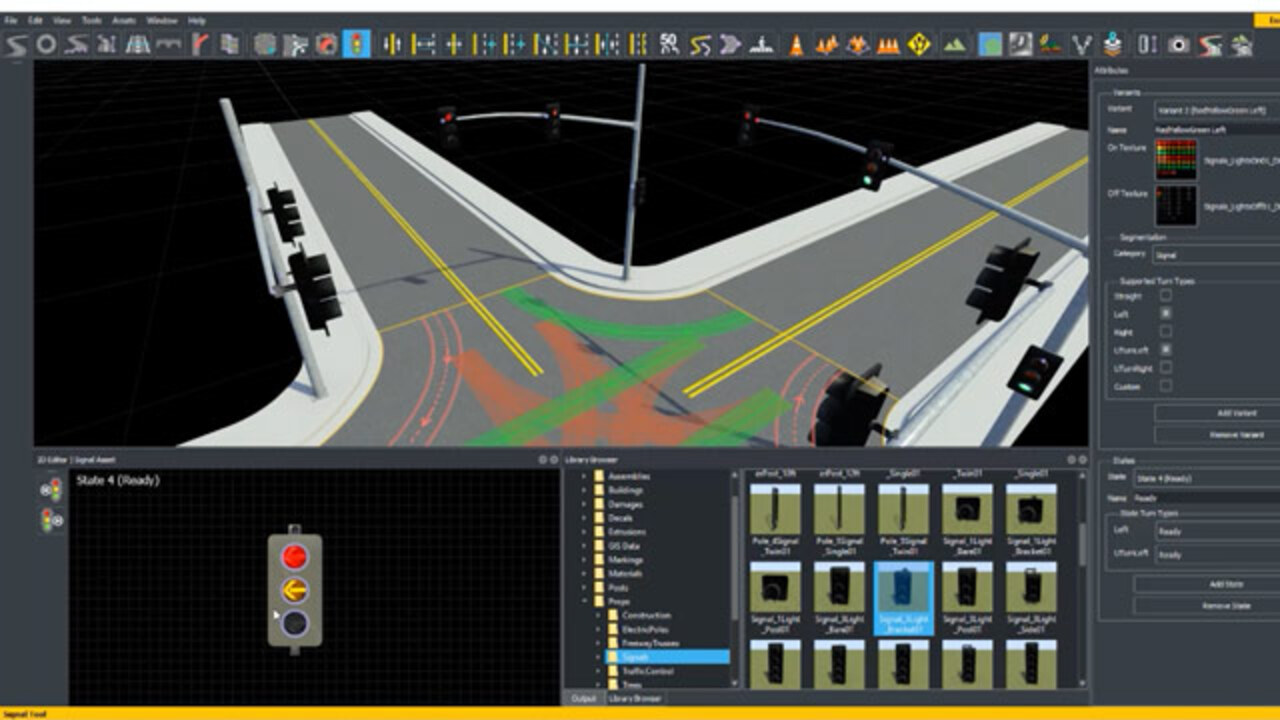1280x720 pixels.
Task: Enable the Straight turn type checkbox
Action: point(1165,296)
